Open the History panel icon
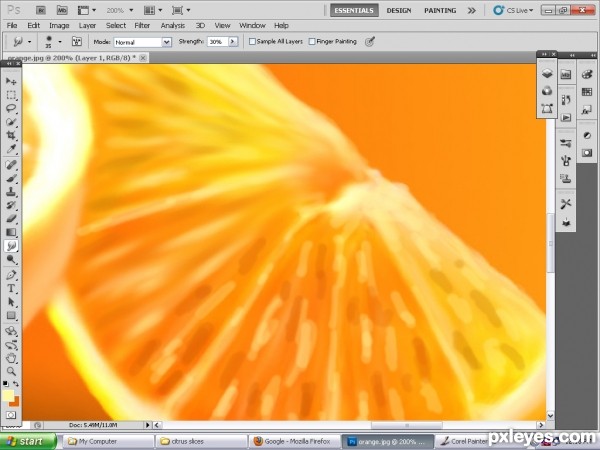 coord(566,100)
